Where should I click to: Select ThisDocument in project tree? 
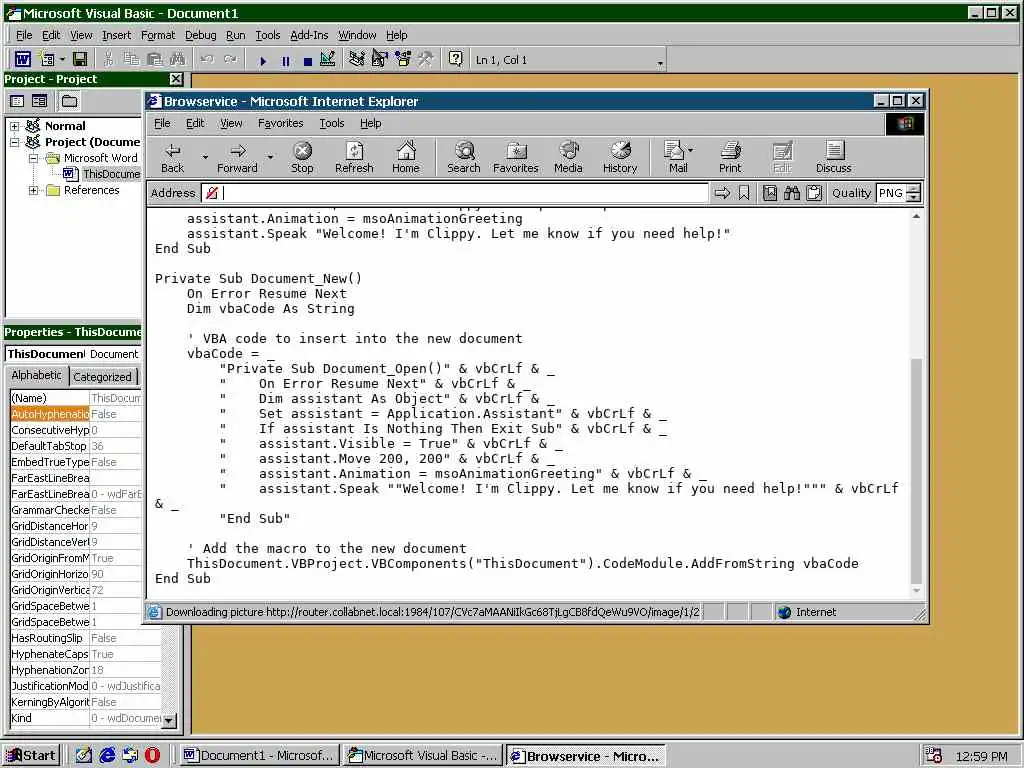(x=111, y=174)
